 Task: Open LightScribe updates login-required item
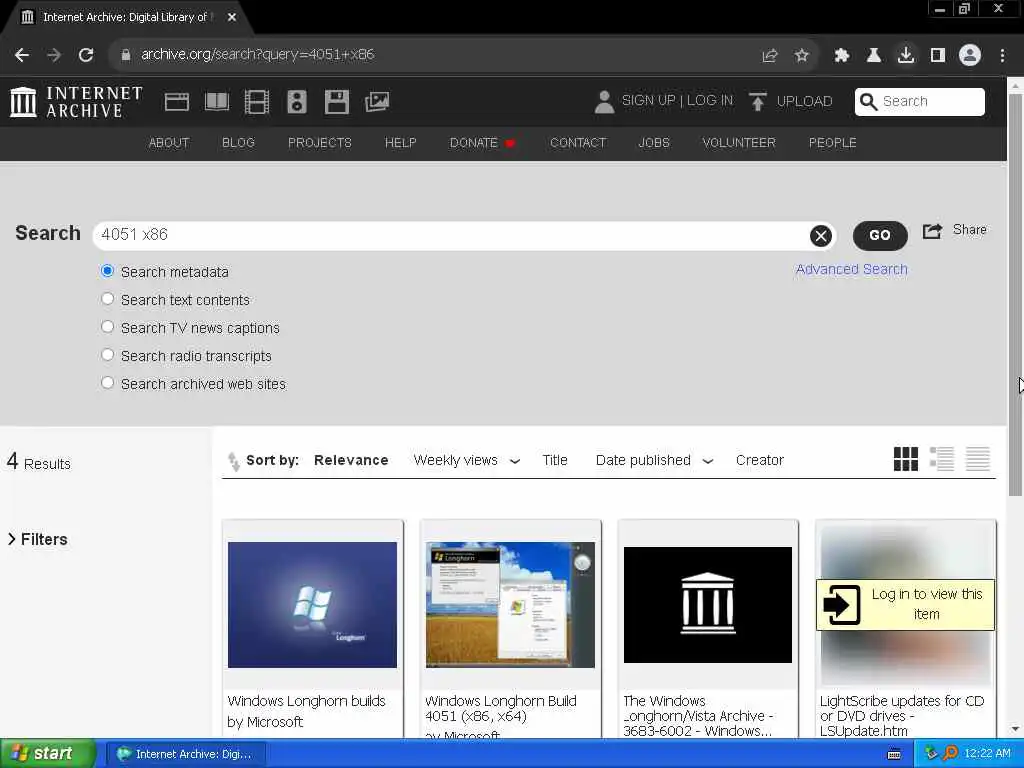[x=905, y=605]
